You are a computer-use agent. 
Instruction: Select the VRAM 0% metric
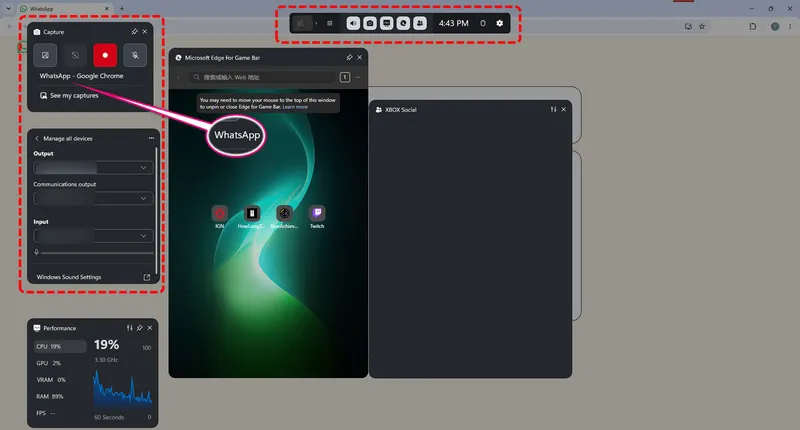[x=60, y=380]
